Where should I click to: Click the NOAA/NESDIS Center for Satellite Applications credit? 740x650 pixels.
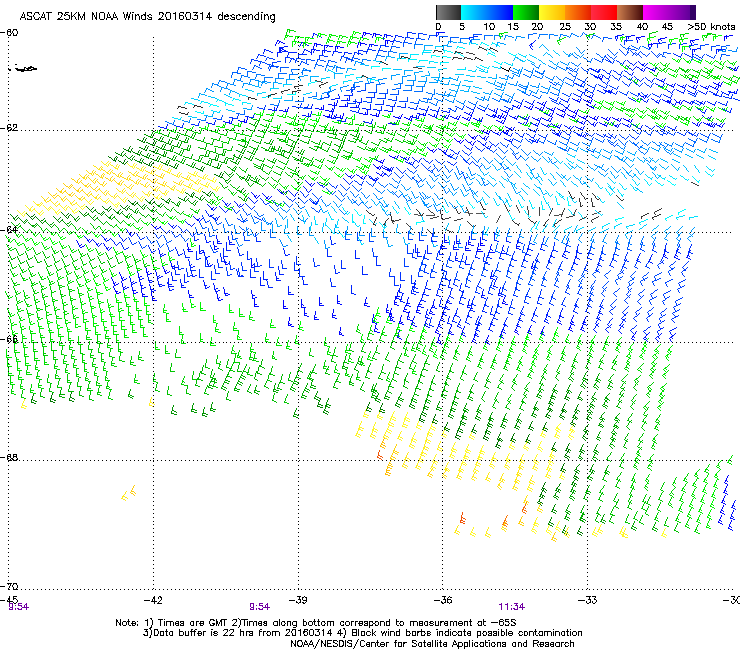point(432,643)
